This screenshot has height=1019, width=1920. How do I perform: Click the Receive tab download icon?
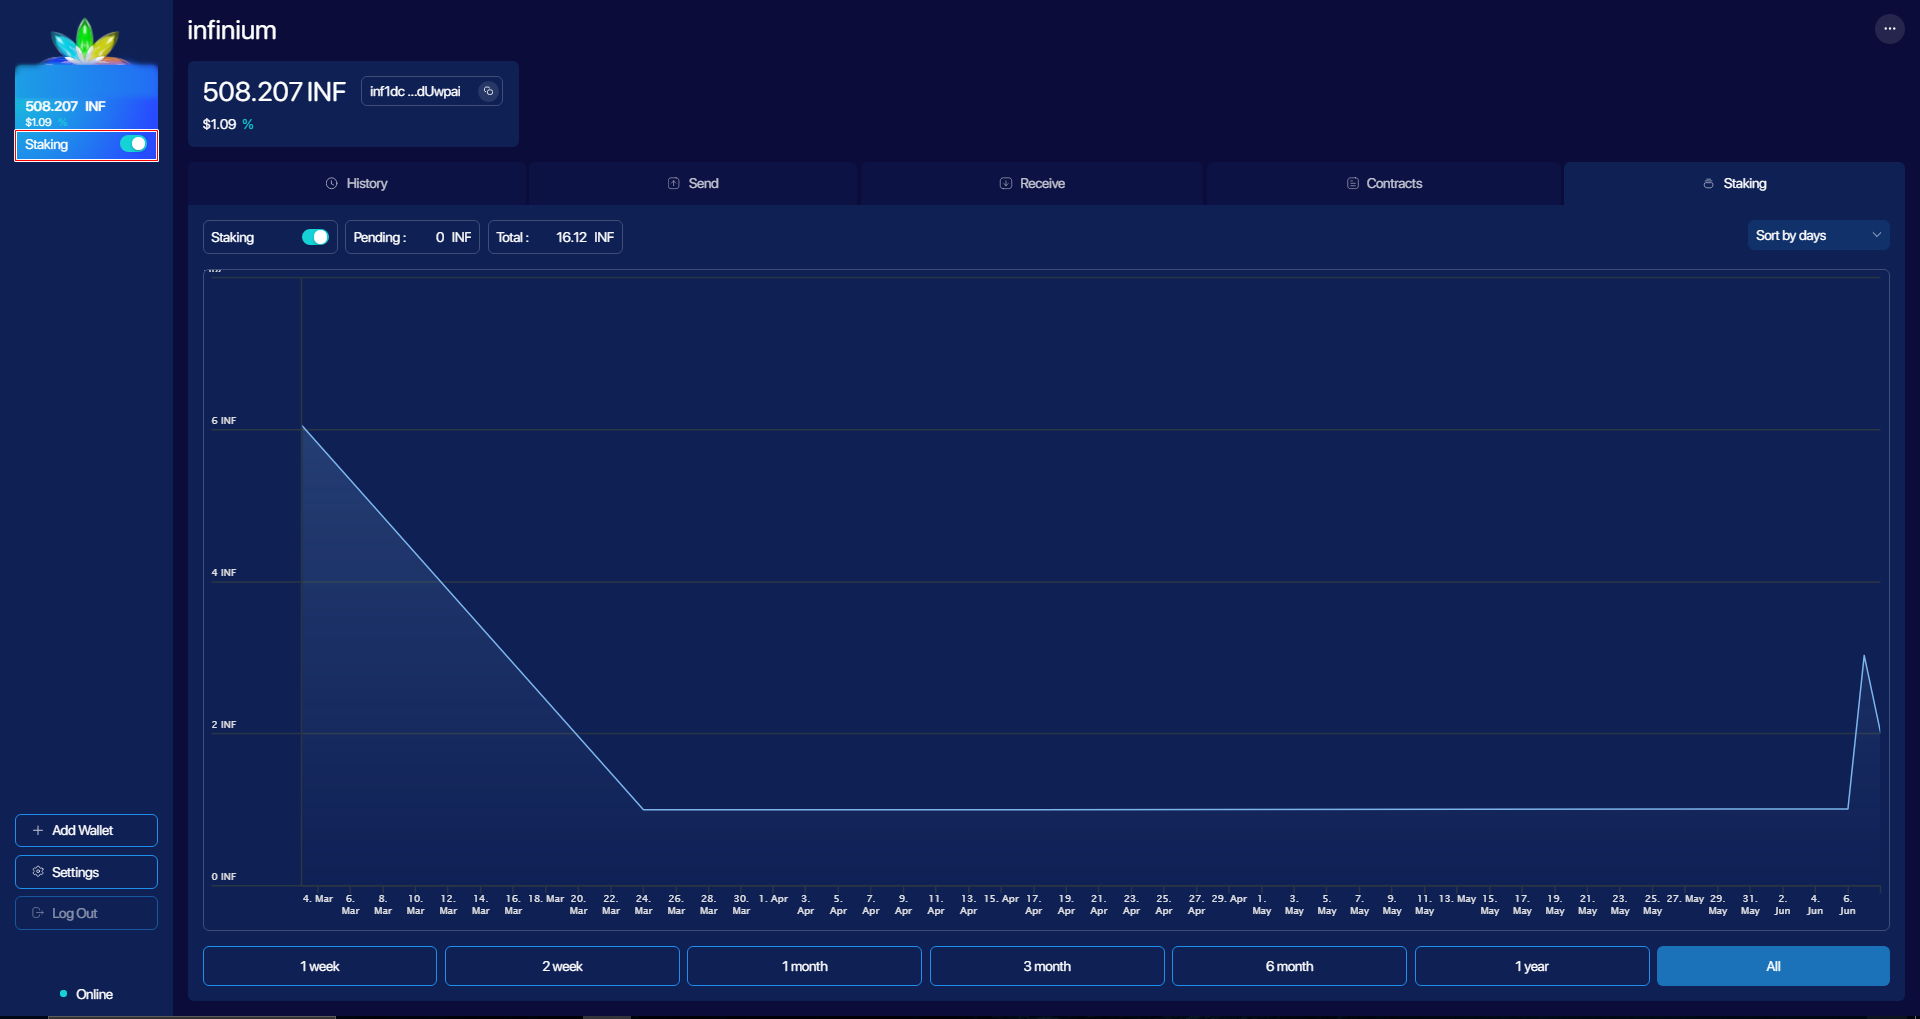click(1006, 184)
